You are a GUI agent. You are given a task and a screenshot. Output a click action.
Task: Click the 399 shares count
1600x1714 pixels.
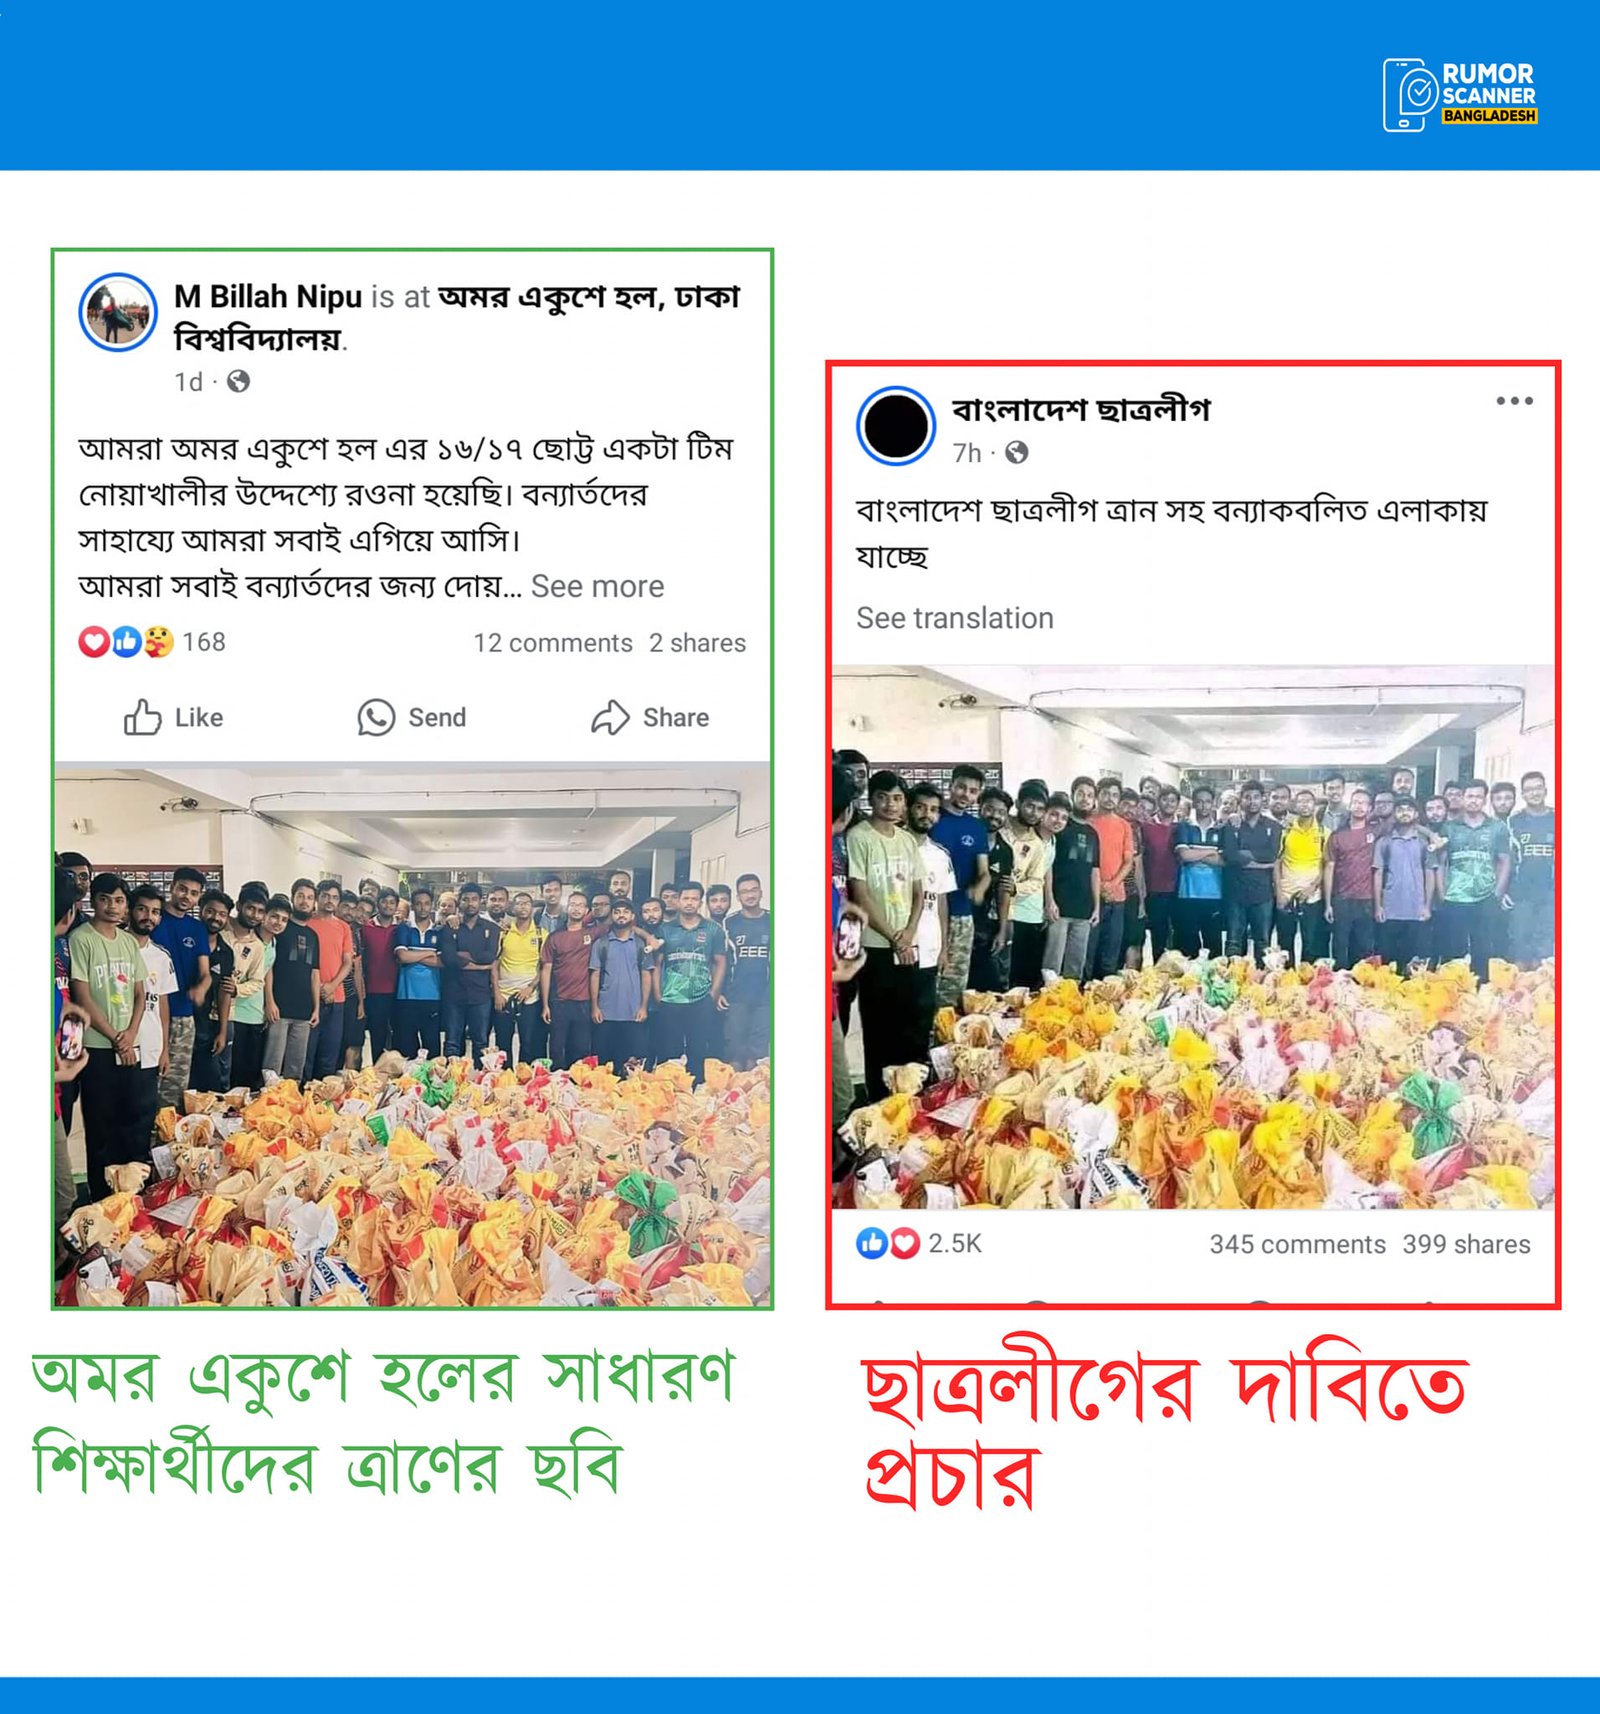[x=1466, y=1244]
